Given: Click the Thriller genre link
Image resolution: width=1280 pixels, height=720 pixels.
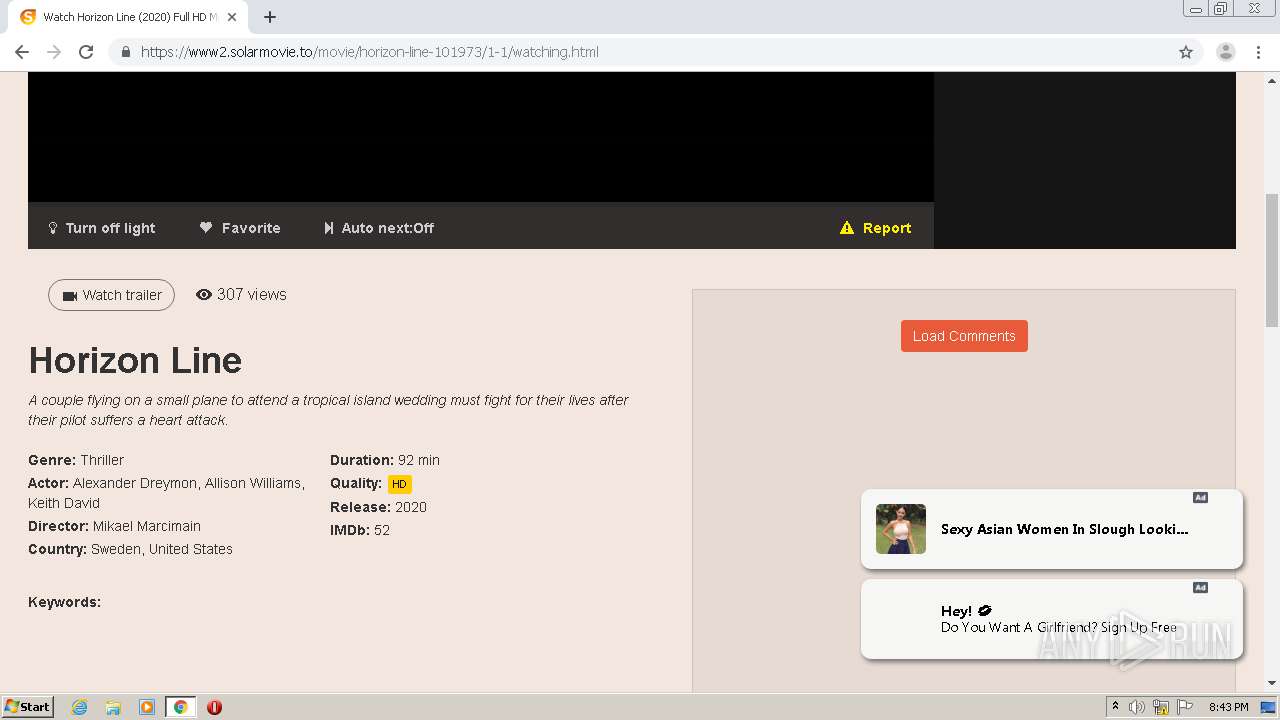Looking at the screenshot, I should [x=102, y=460].
